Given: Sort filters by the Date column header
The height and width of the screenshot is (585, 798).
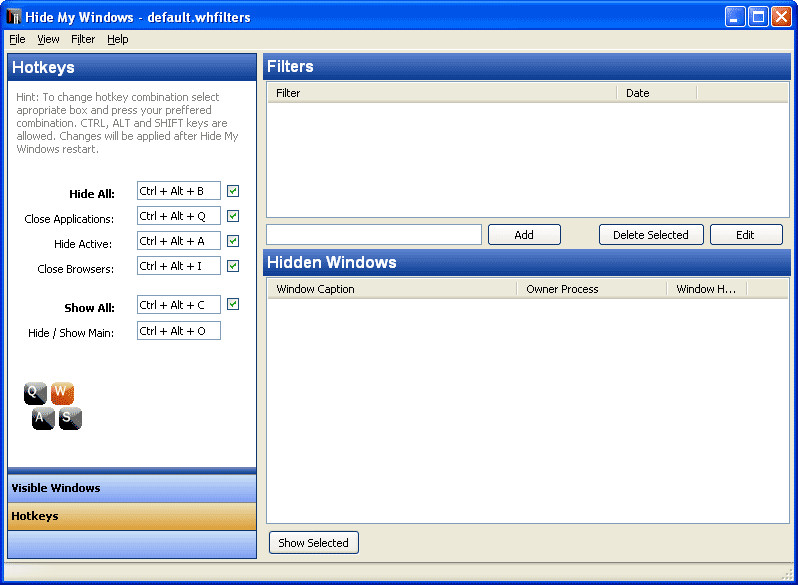Looking at the screenshot, I should click(x=657, y=93).
